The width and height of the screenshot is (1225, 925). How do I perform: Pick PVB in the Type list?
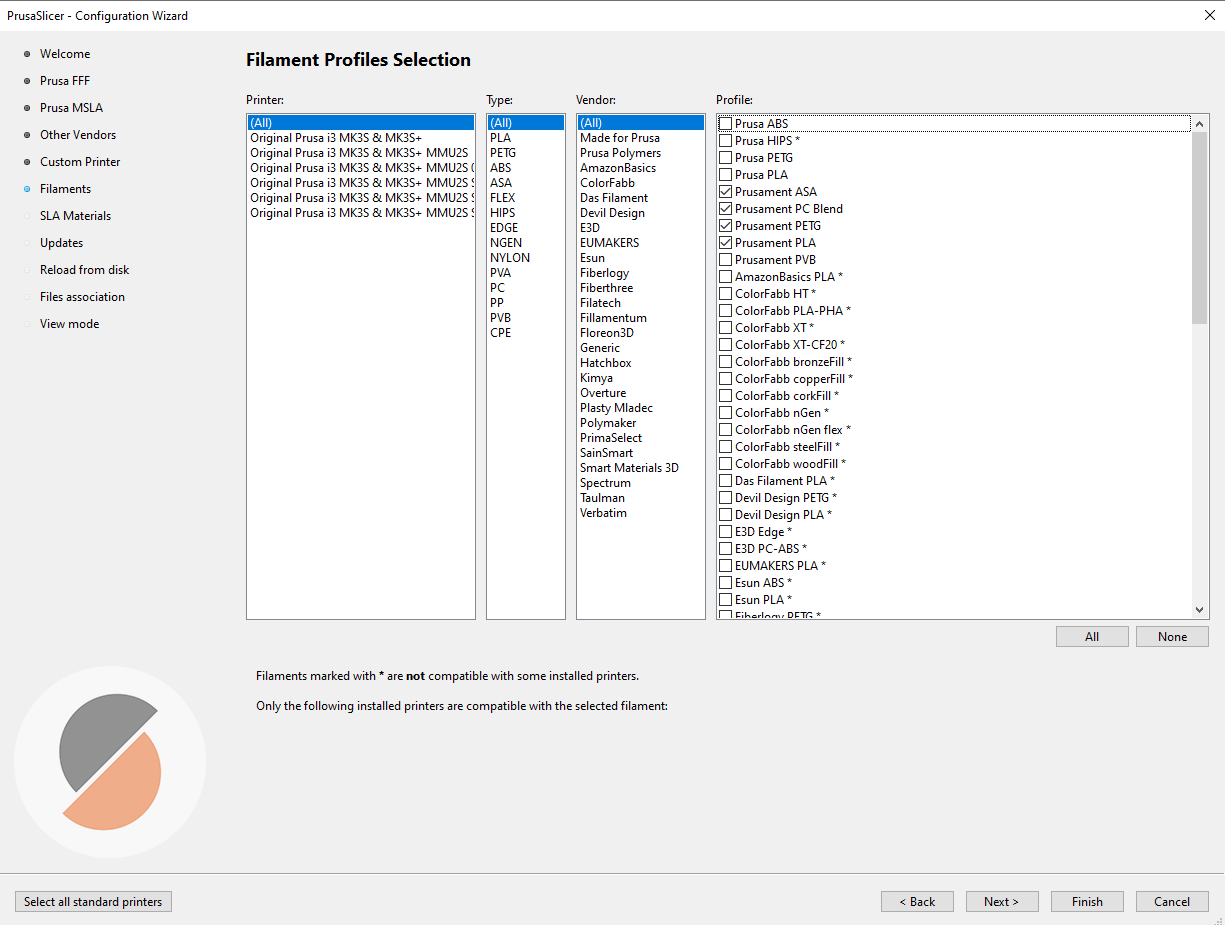[526, 318]
